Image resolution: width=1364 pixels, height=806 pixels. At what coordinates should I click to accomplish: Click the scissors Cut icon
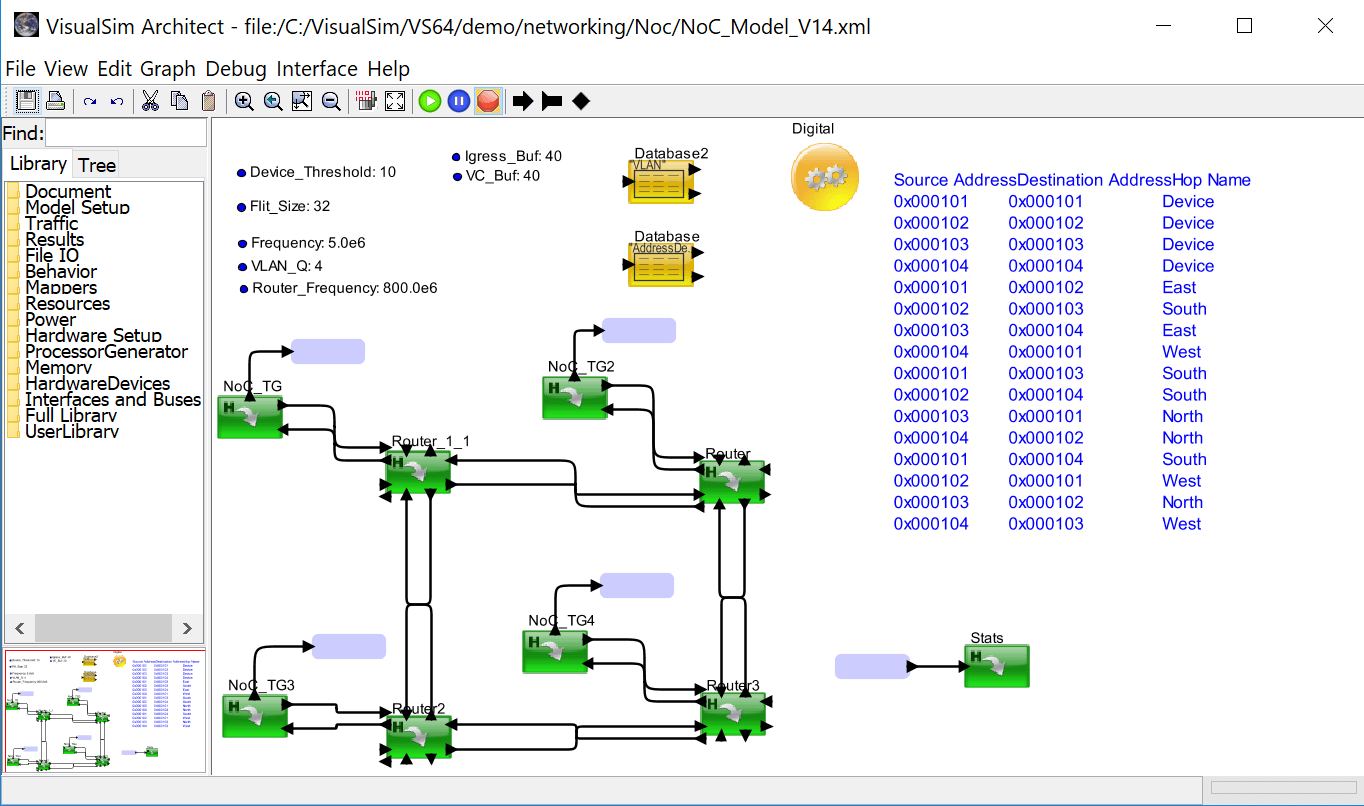pyautogui.click(x=150, y=100)
